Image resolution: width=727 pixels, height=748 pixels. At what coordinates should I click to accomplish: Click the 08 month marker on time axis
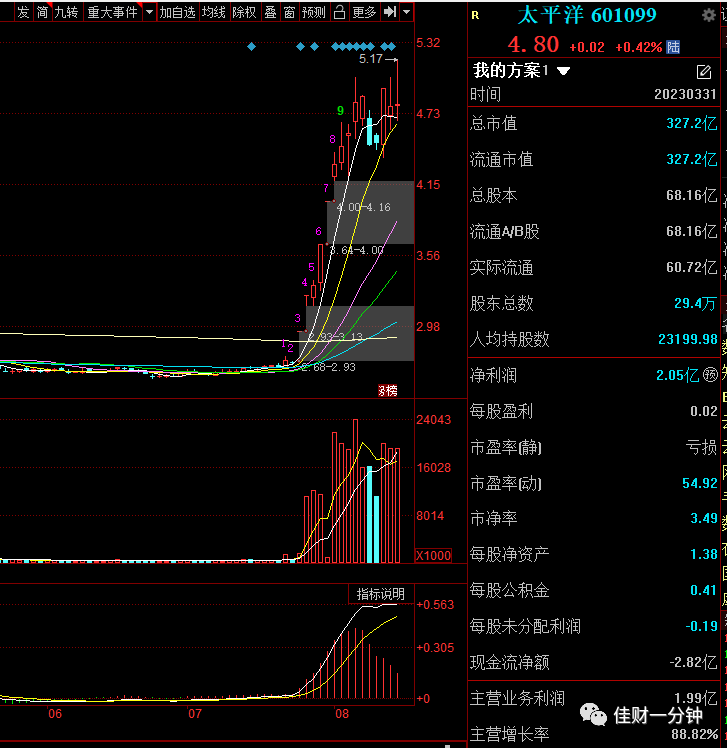coord(342,714)
